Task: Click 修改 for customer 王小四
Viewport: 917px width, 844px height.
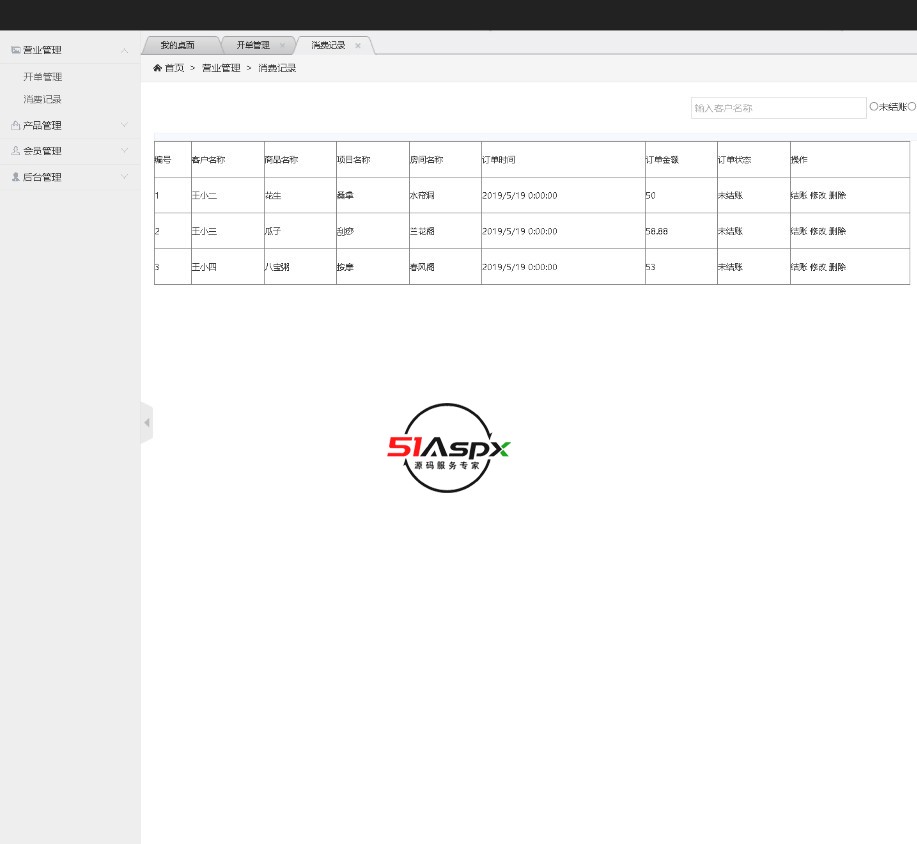Action: coord(818,267)
